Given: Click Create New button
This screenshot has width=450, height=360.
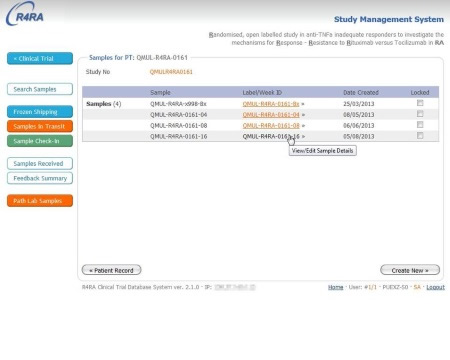Looking at the screenshot, I should (410, 270).
